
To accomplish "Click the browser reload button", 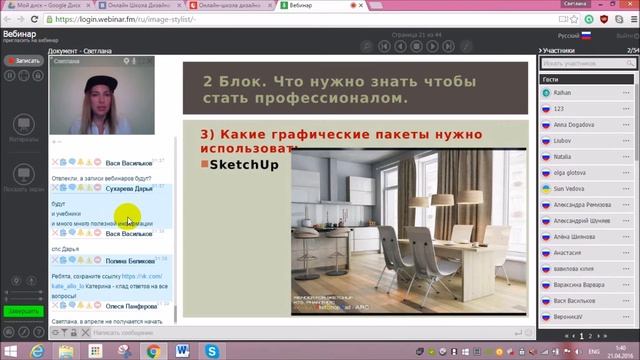I will point(34,19).
